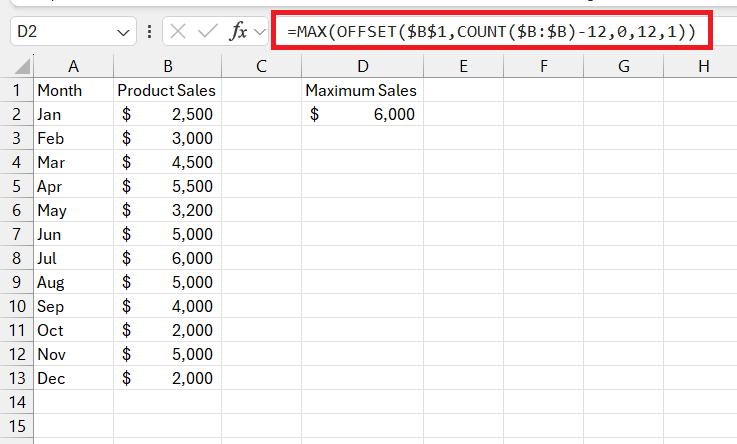Click the Aug cell
Viewport: 737px width, 444px height.
click(73, 282)
